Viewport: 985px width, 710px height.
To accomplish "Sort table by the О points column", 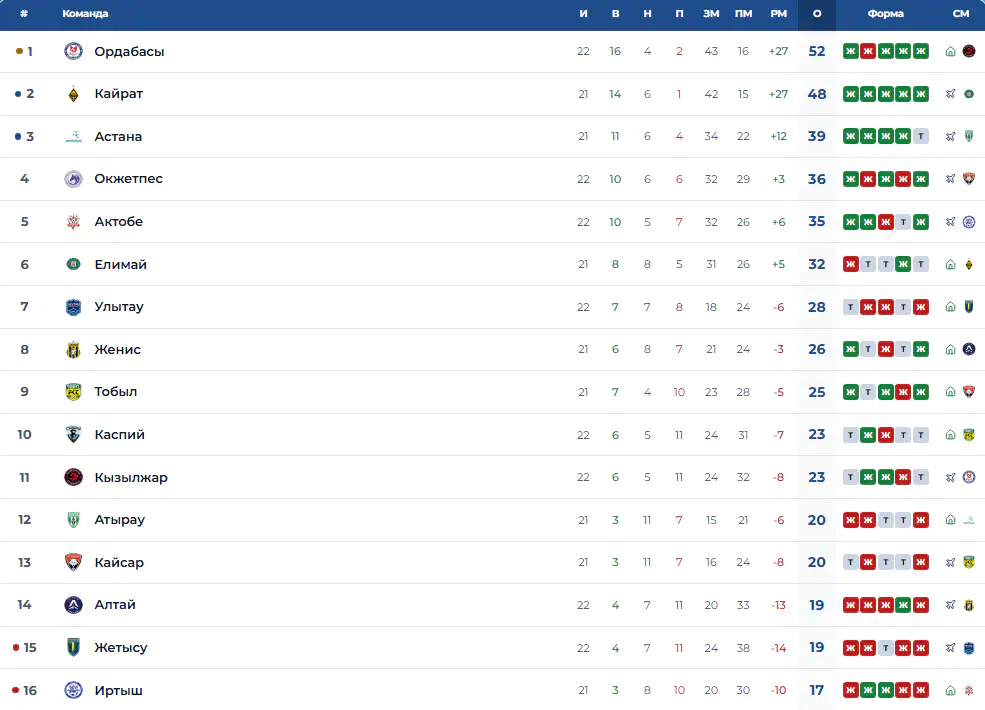I will tap(817, 14).
